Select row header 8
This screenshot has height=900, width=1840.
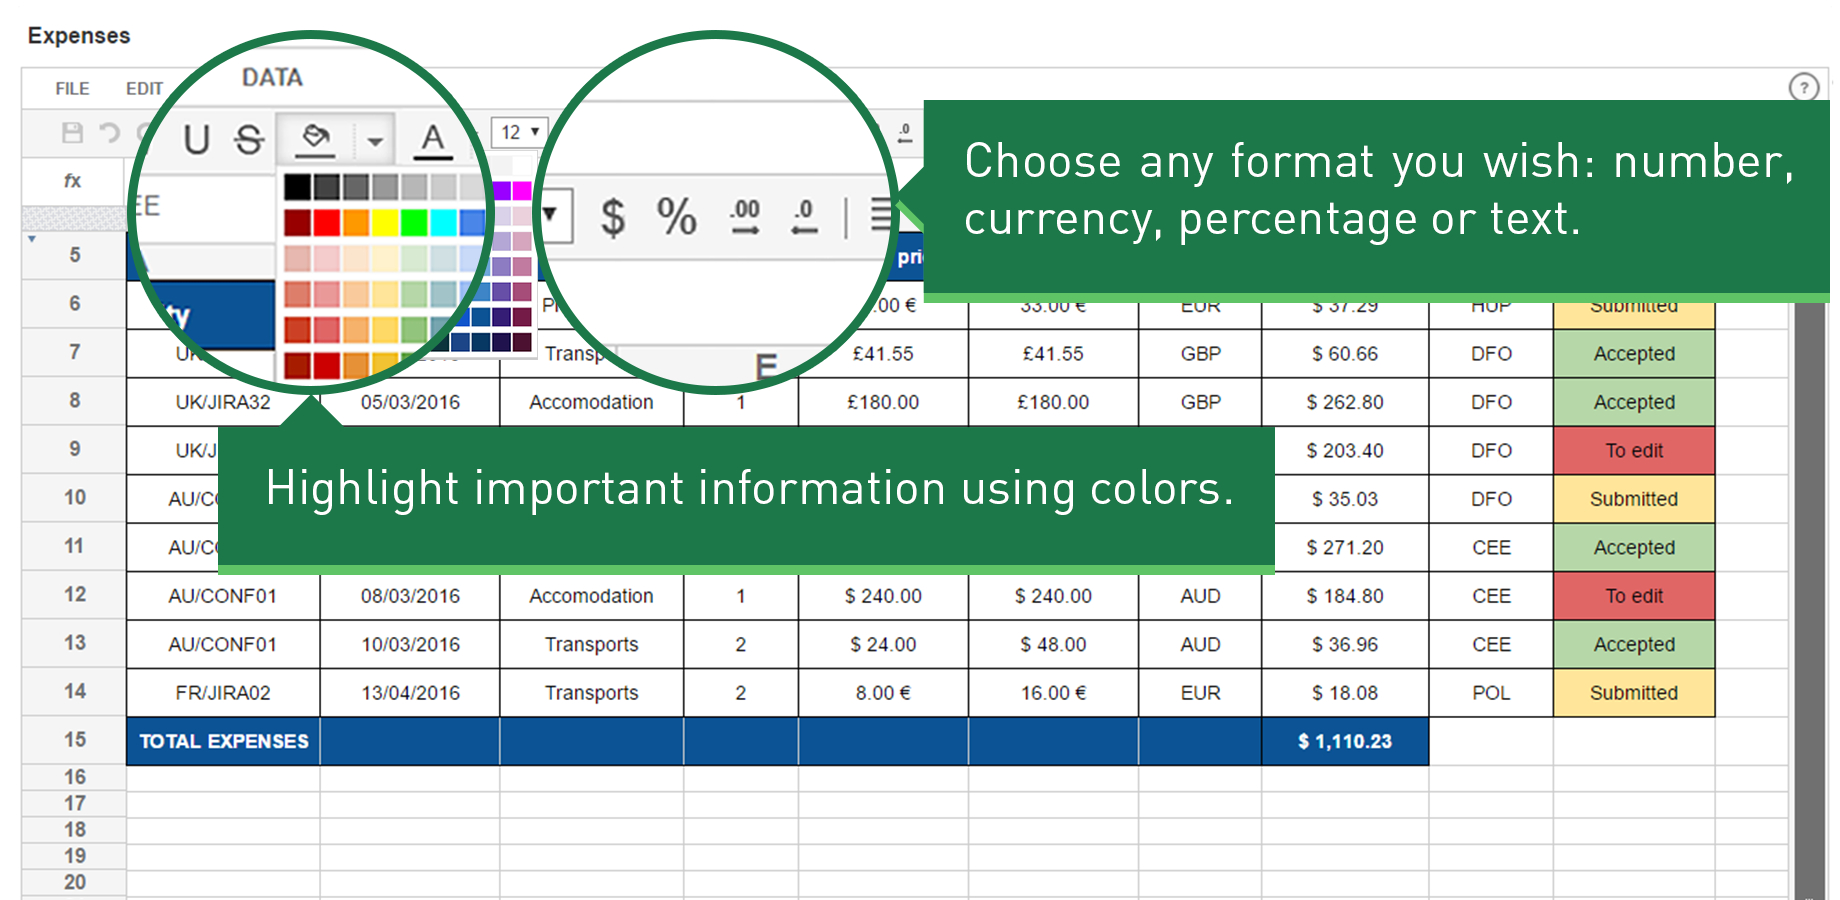click(74, 401)
